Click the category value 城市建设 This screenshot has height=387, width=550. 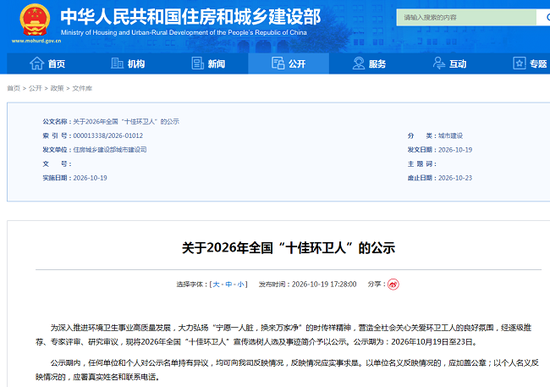pos(450,136)
